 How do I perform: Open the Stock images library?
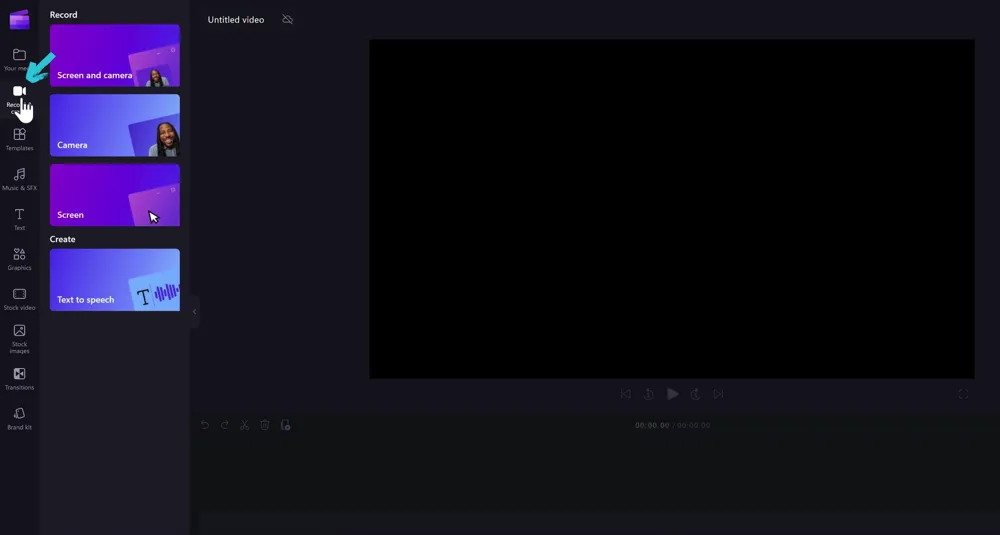point(19,338)
